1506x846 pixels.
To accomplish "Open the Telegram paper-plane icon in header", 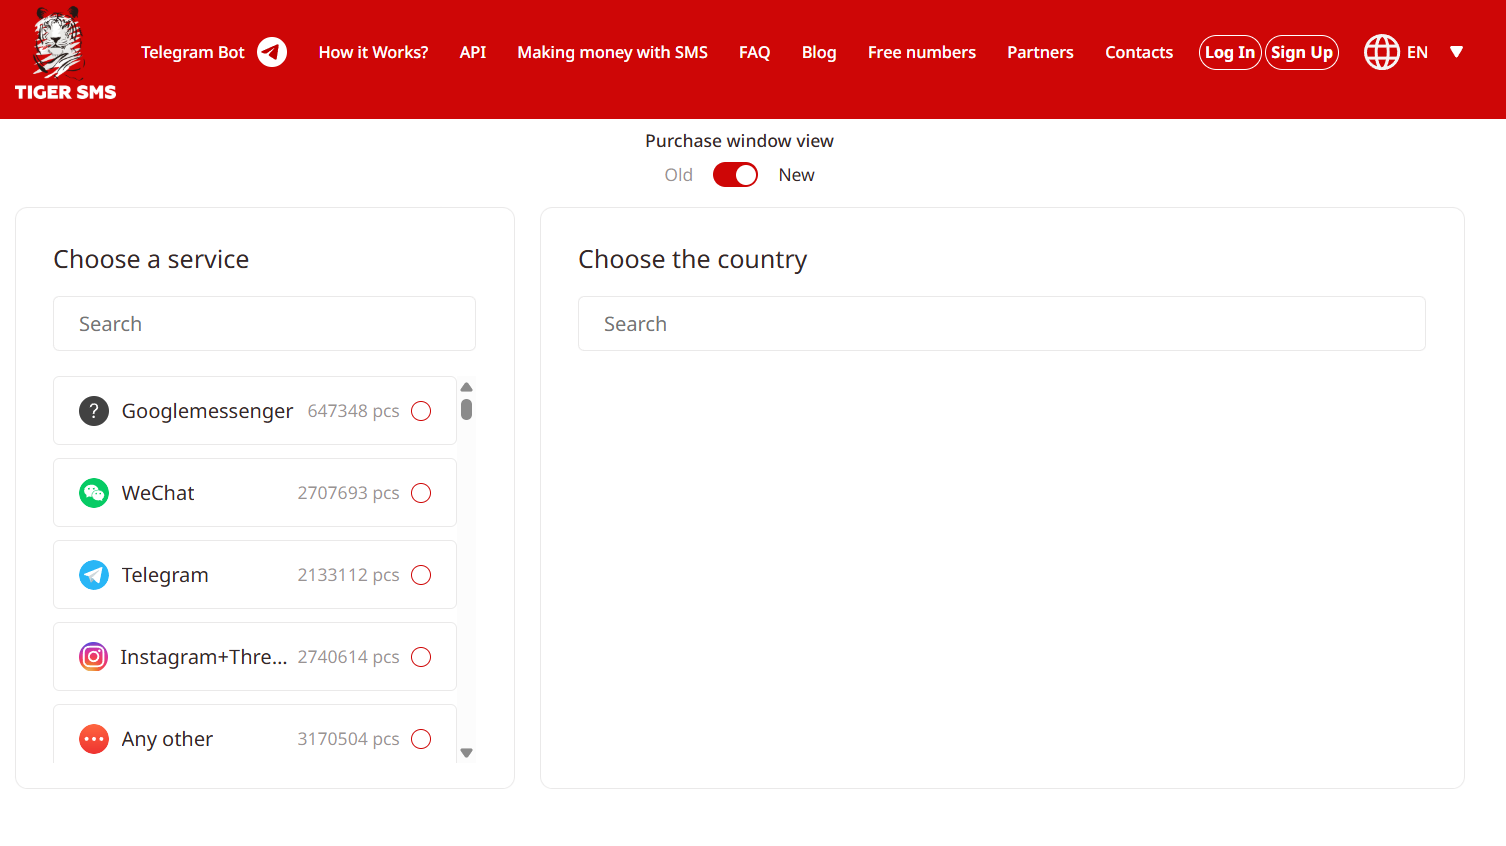I will (272, 52).
